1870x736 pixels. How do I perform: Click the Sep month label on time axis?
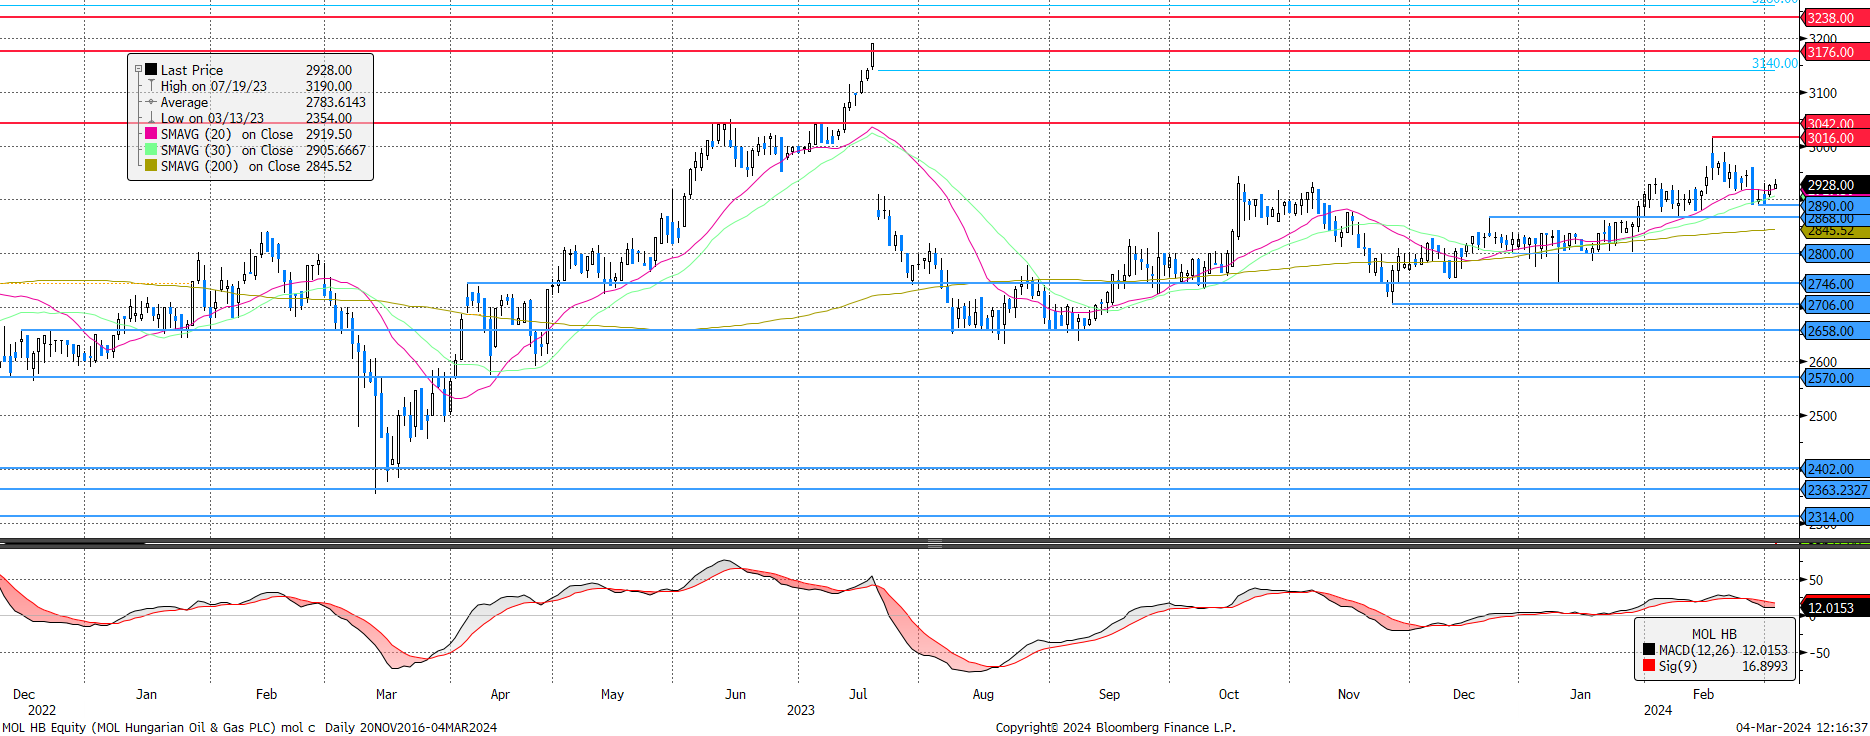coord(1109,694)
